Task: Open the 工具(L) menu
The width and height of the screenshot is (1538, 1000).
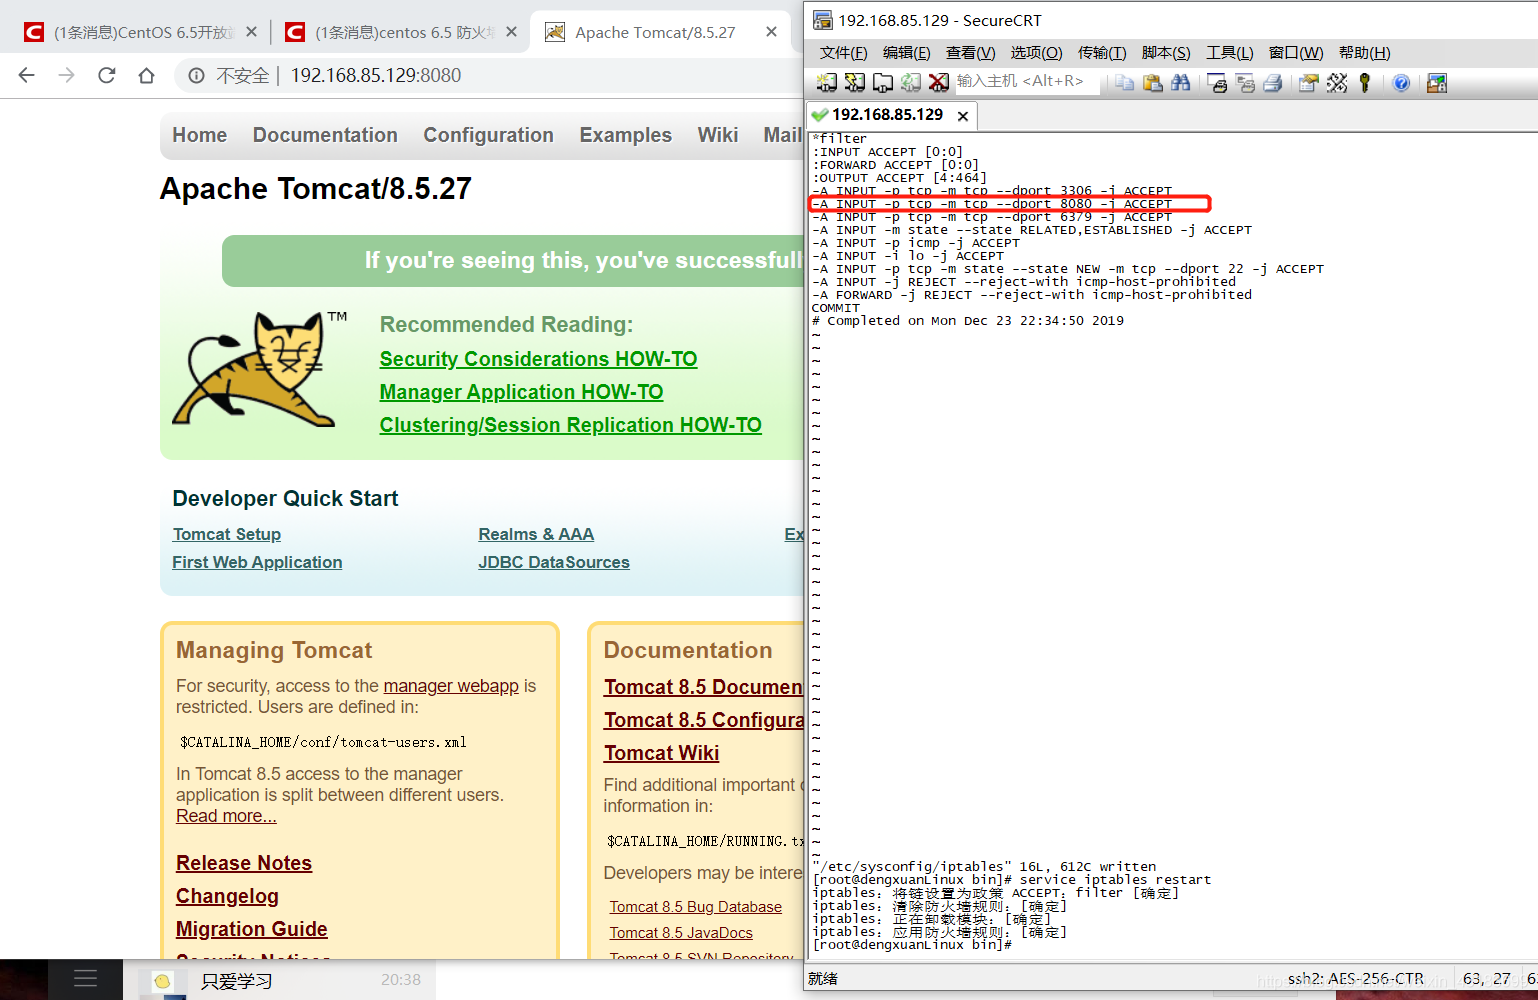Action: (1229, 53)
